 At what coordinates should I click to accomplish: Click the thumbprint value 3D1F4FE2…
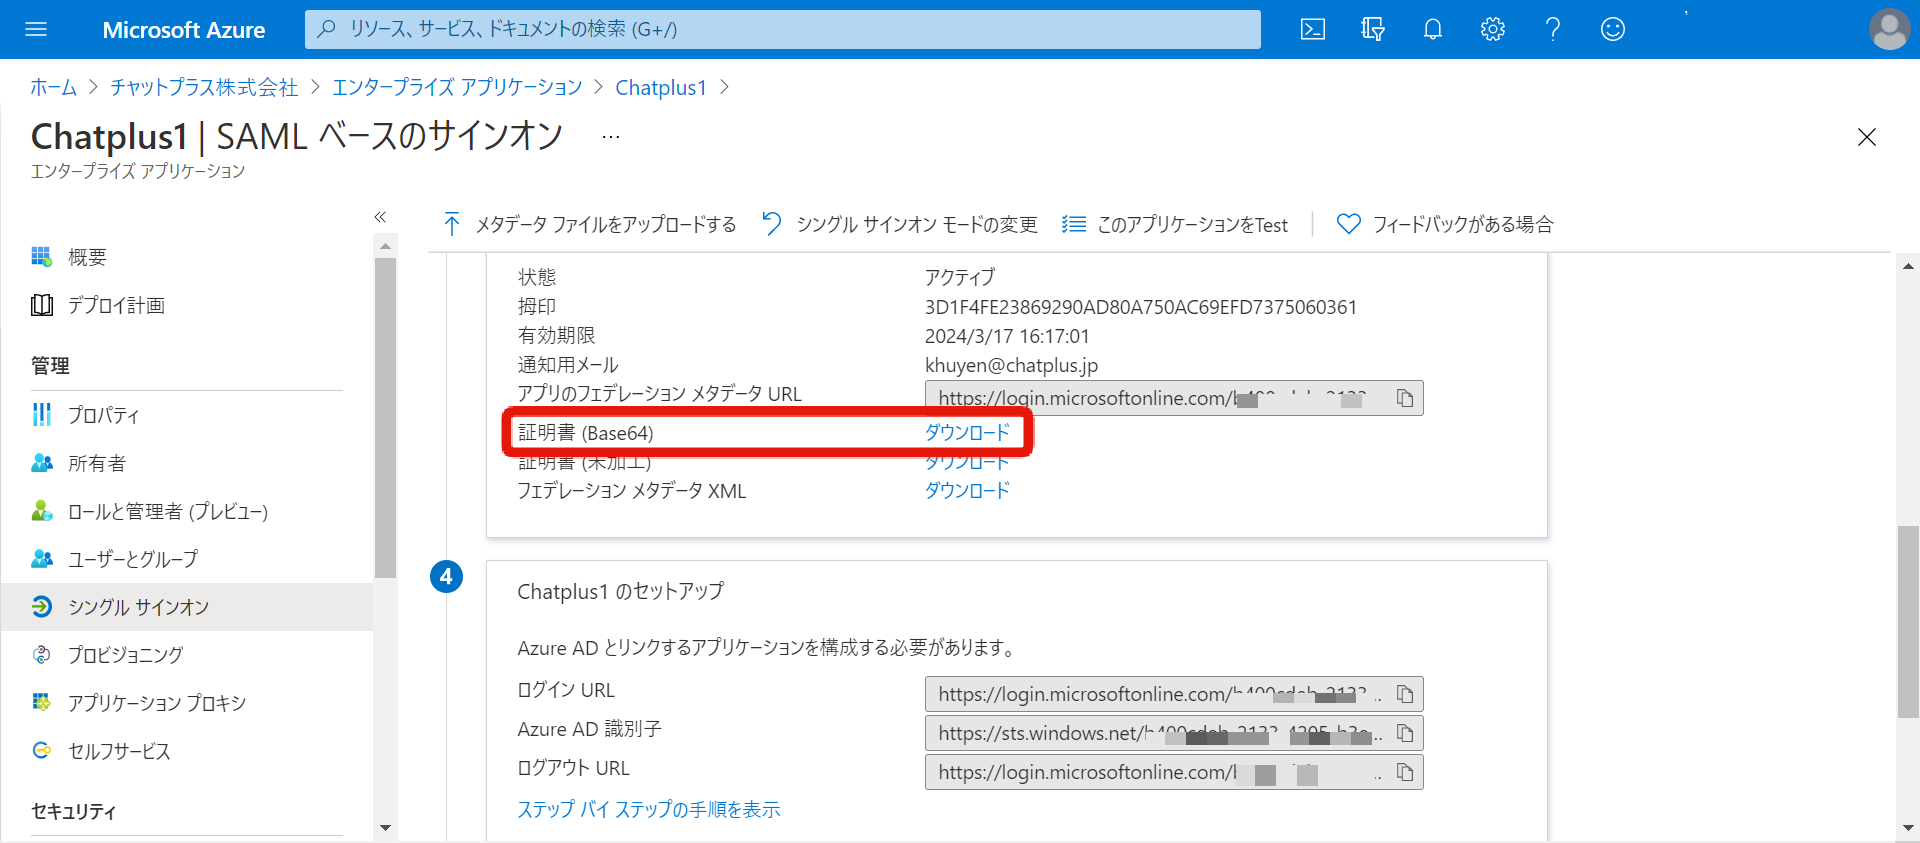coord(1141,307)
